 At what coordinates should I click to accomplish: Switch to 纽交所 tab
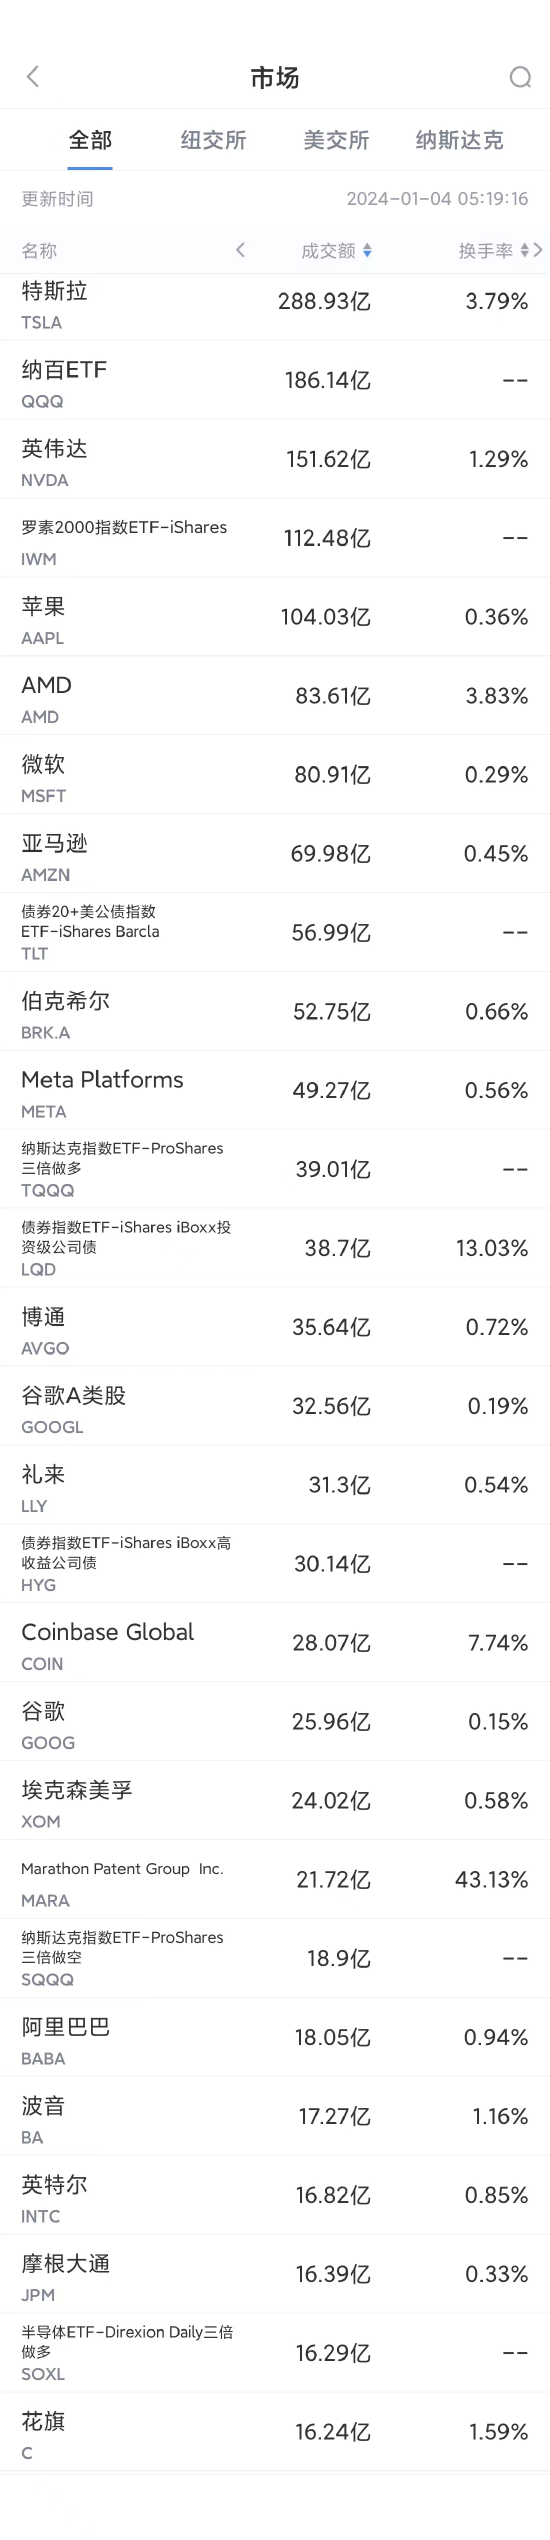click(213, 140)
